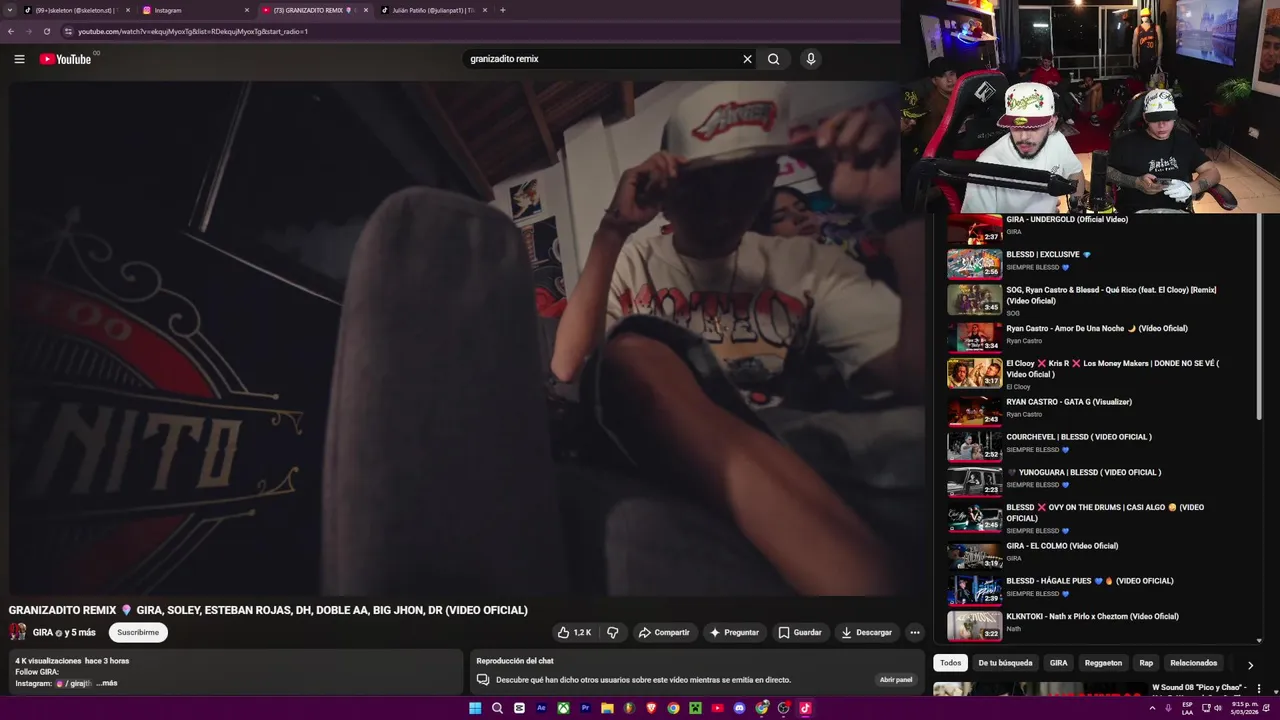Click the Guardar button
Image resolution: width=1280 pixels, height=720 pixels.
tap(800, 632)
